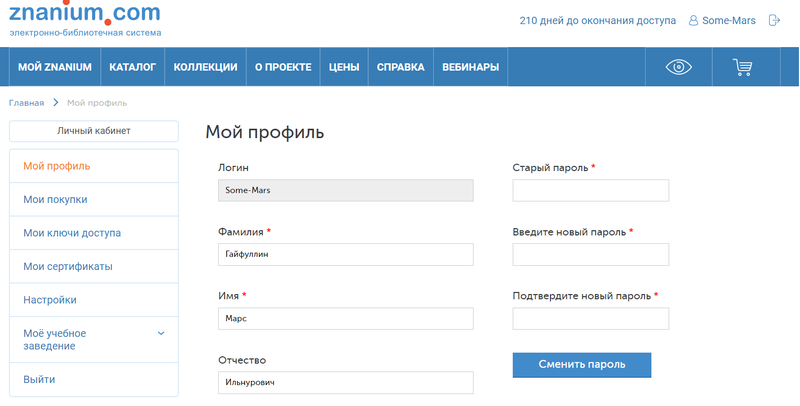Go to the КОЛЛЕКЦИИ section
The width and height of the screenshot is (800, 406).
pyautogui.click(x=205, y=68)
